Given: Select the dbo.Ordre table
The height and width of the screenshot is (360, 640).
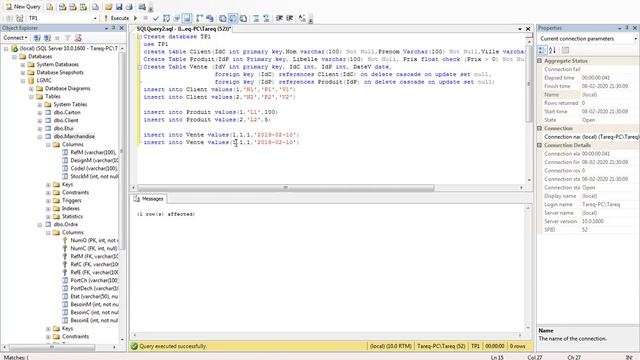Looking at the screenshot, I should pos(66,224).
